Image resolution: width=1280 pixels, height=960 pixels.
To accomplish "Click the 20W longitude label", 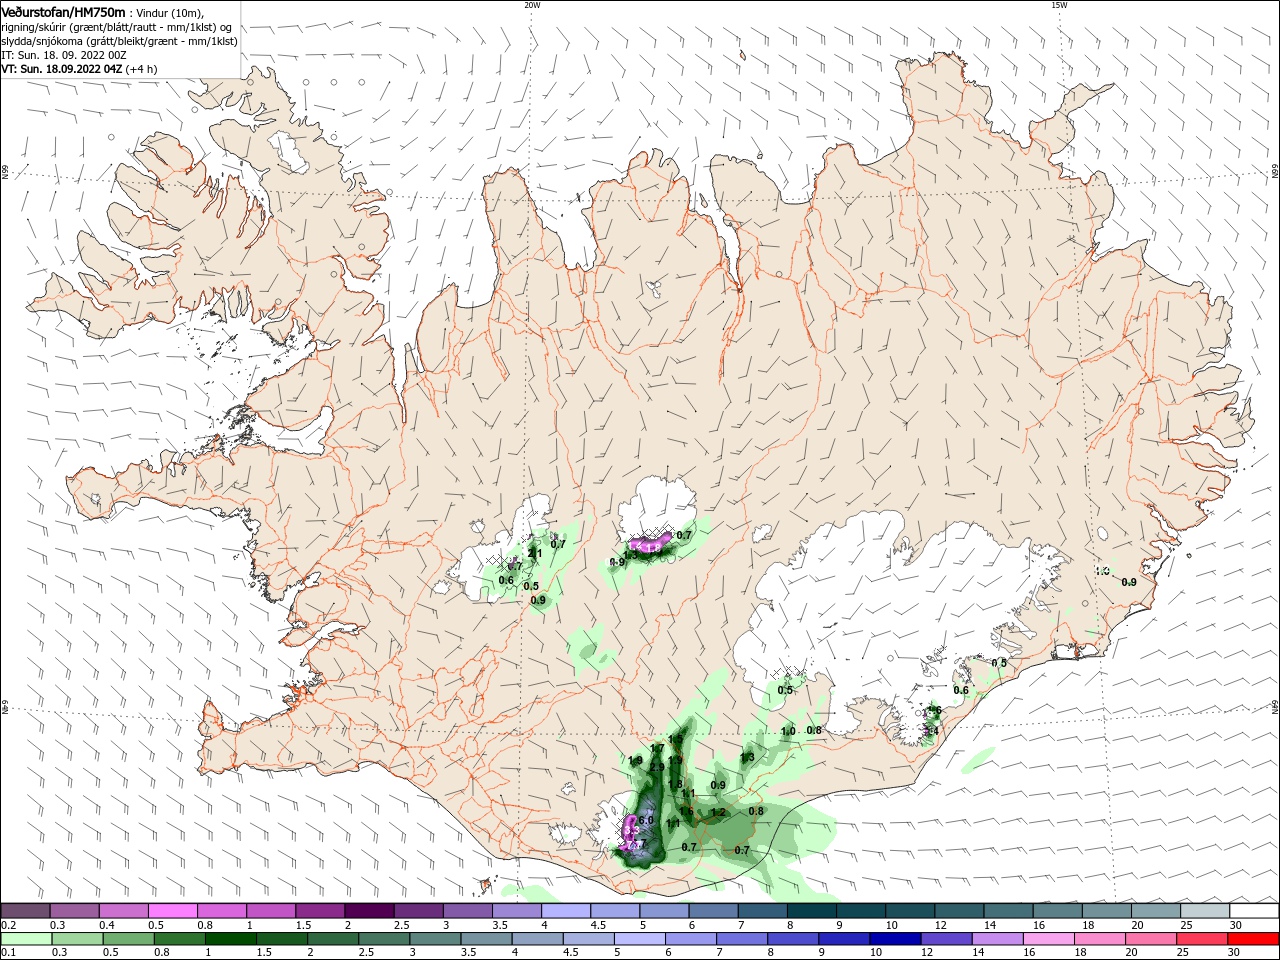I will [x=532, y=4].
